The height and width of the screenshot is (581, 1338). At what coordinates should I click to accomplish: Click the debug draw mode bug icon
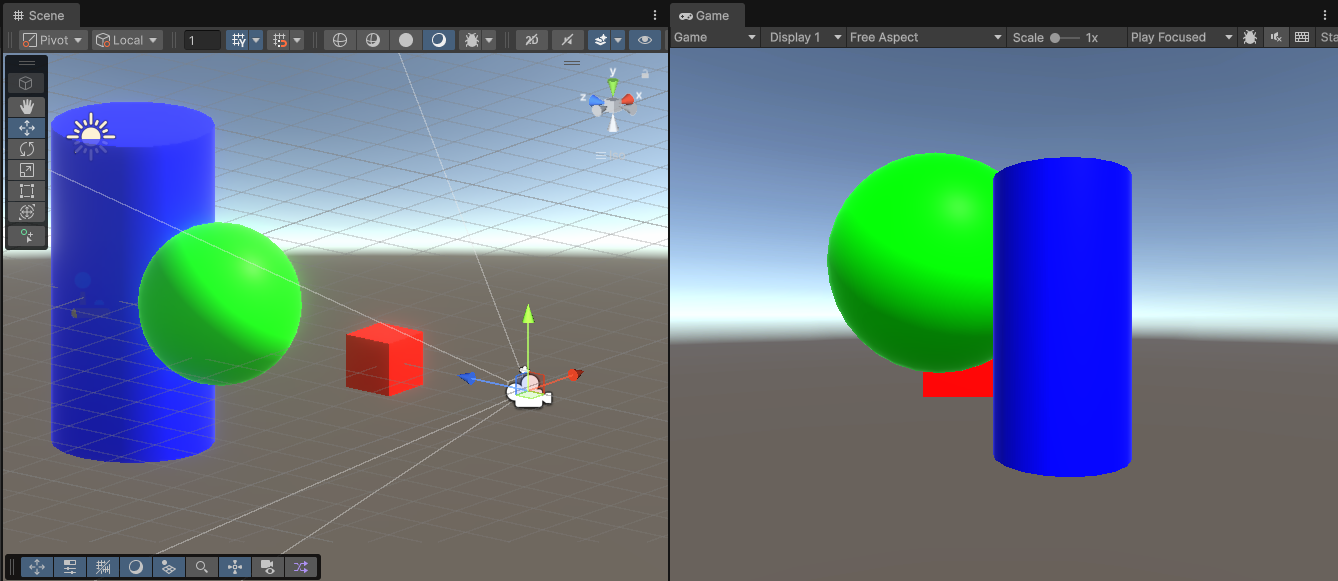470,40
